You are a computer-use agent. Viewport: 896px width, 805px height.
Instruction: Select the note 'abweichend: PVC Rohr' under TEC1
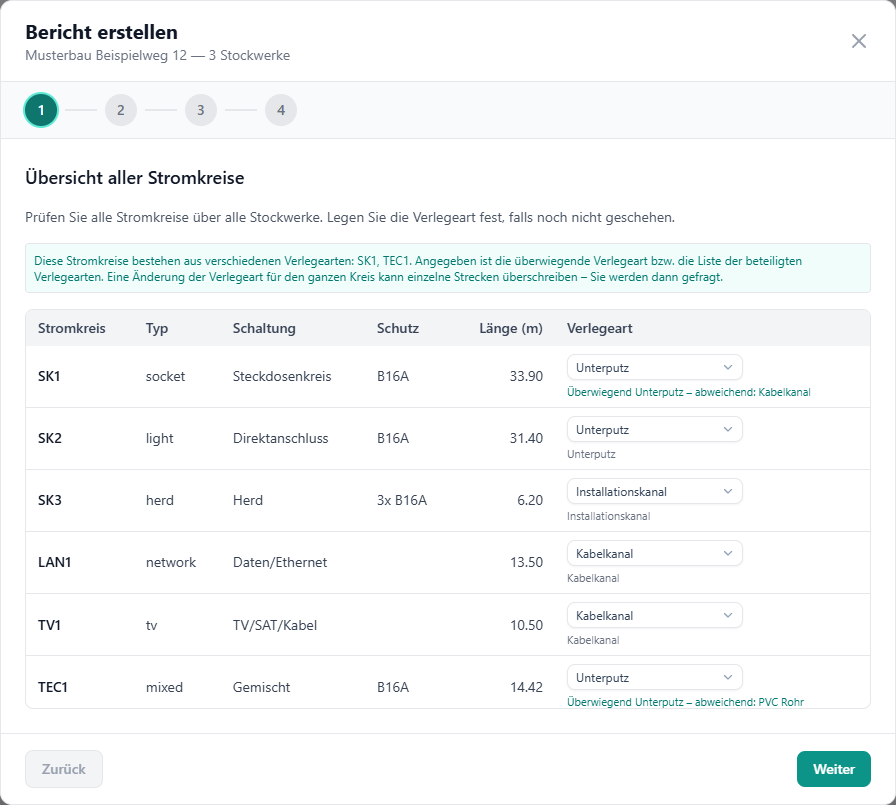(x=749, y=702)
